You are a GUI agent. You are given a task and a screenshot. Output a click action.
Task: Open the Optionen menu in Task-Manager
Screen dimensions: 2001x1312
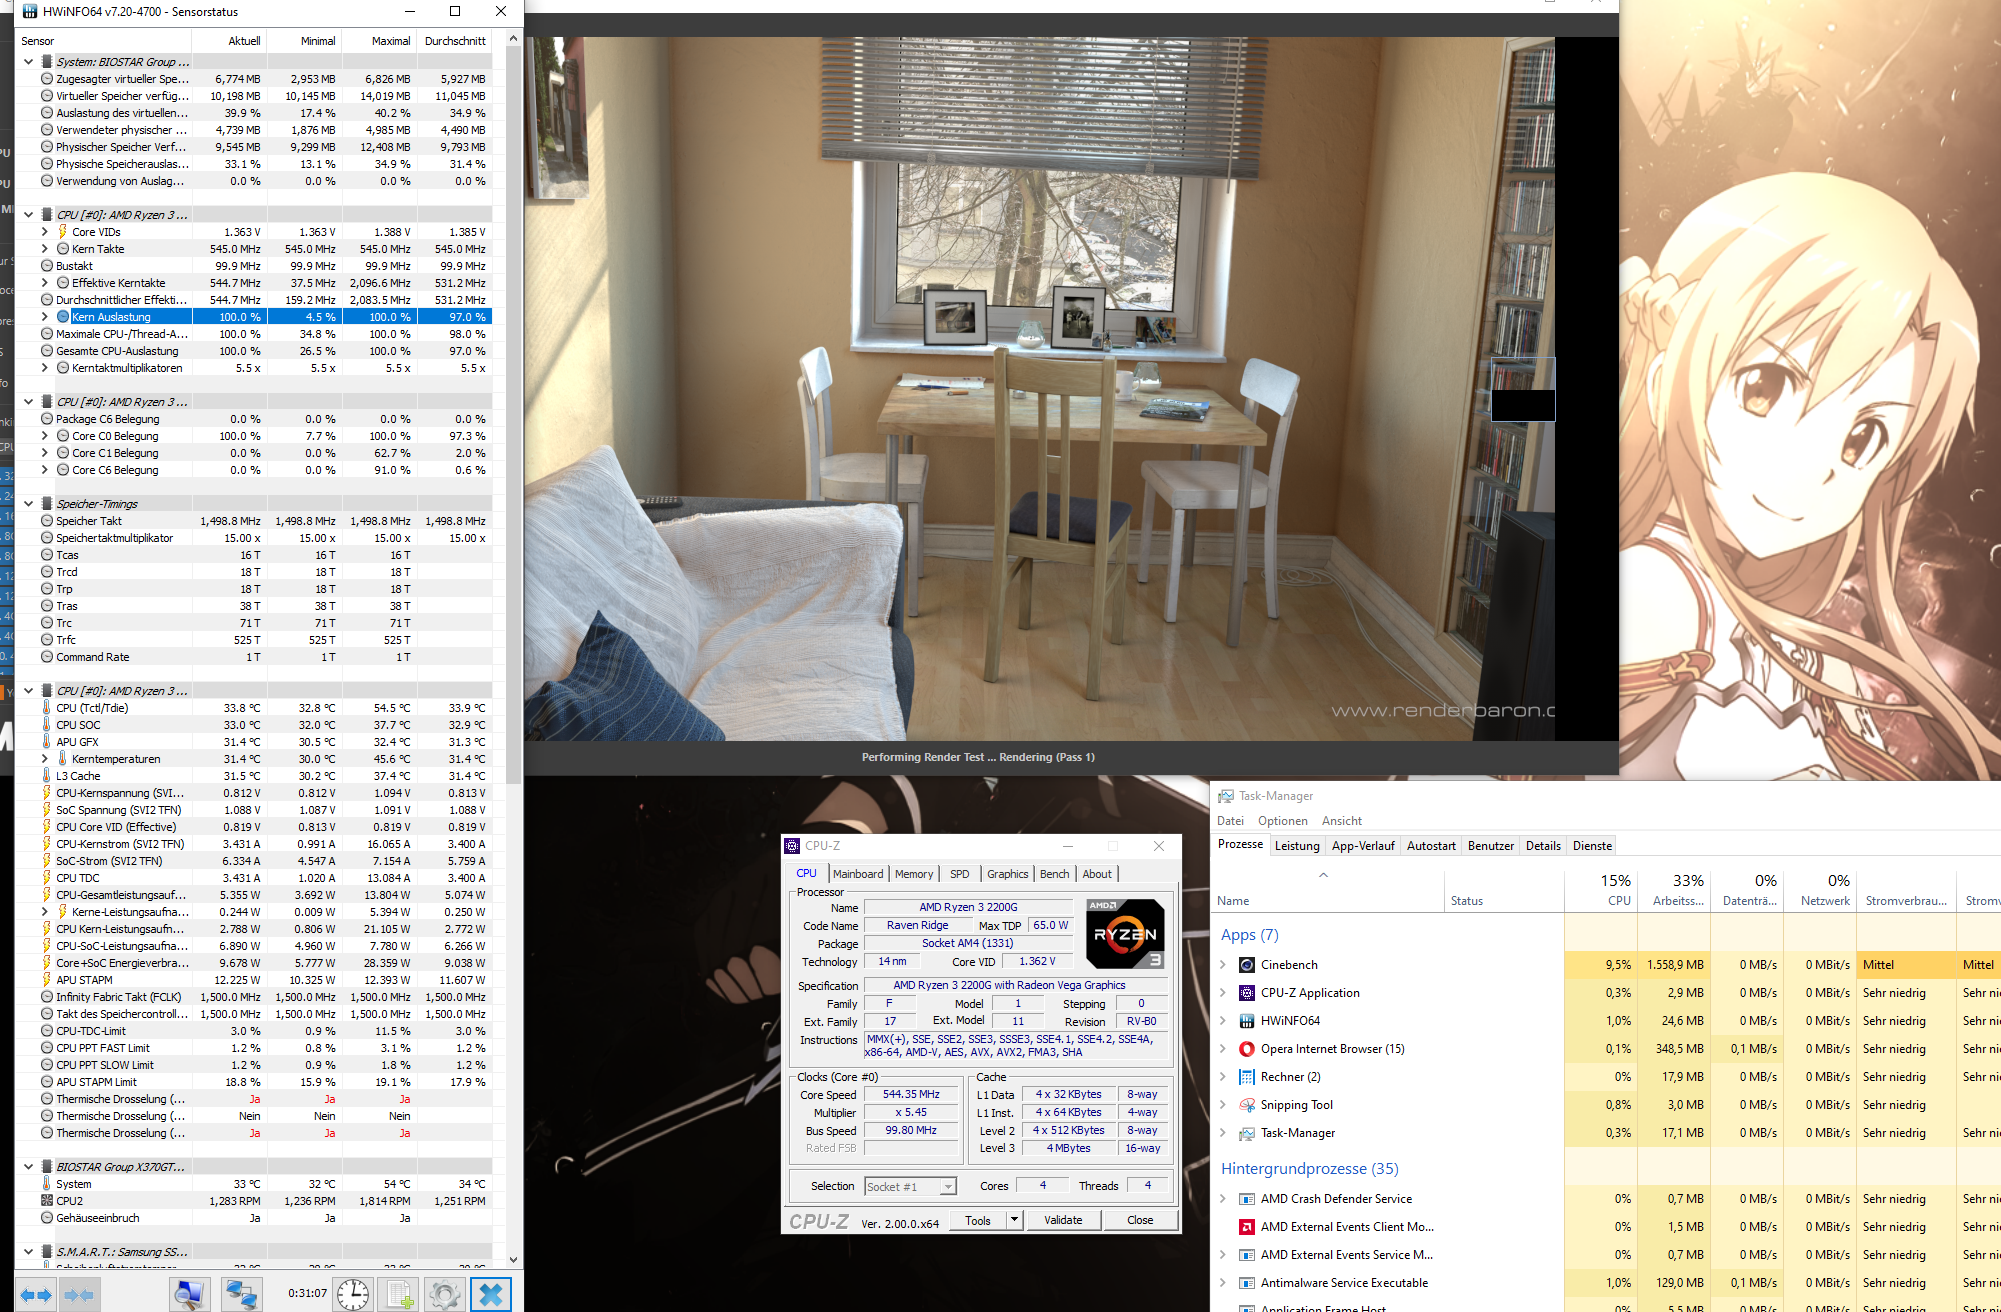click(x=1283, y=820)
